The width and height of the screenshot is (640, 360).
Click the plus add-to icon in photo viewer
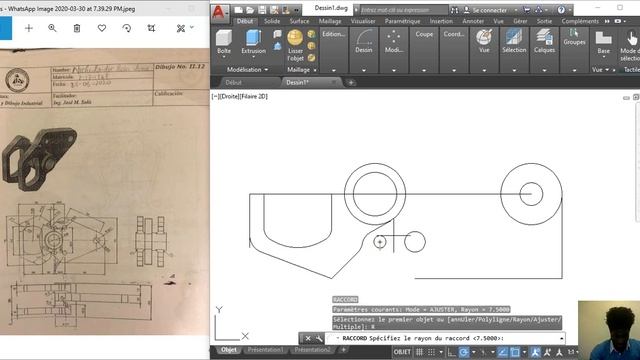click(29, 28)
